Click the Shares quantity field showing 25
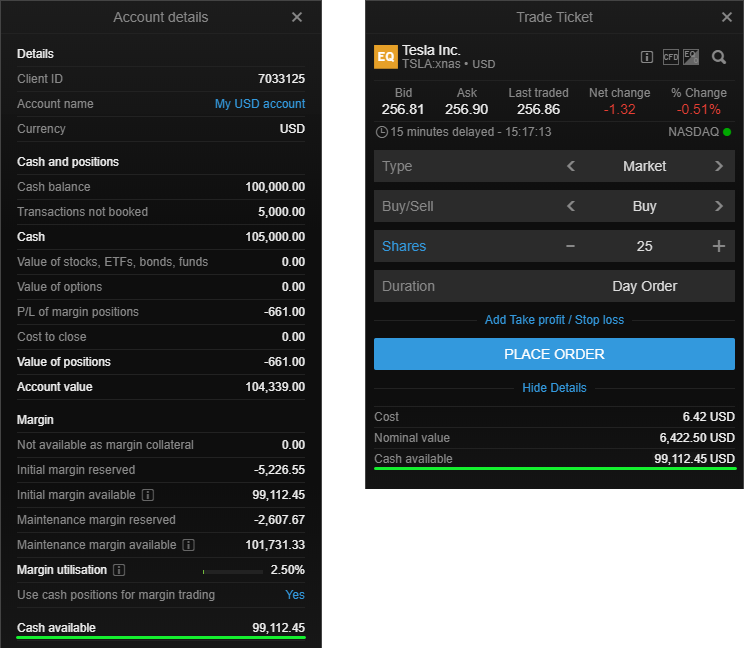The width and height of the screenshot is (746, 648). (x=644, y=246)
